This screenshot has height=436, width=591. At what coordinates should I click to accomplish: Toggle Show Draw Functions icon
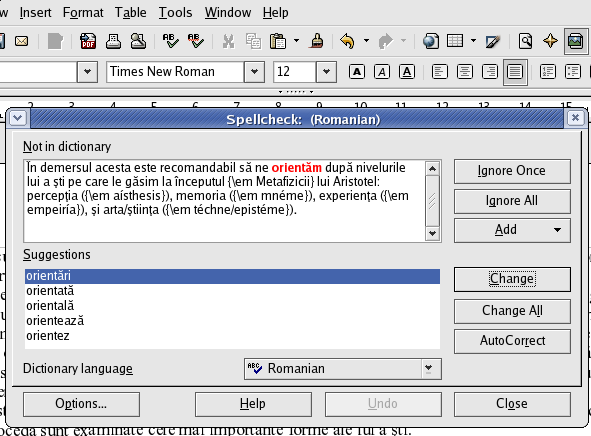pyautogui.click(x=493, y=41)
